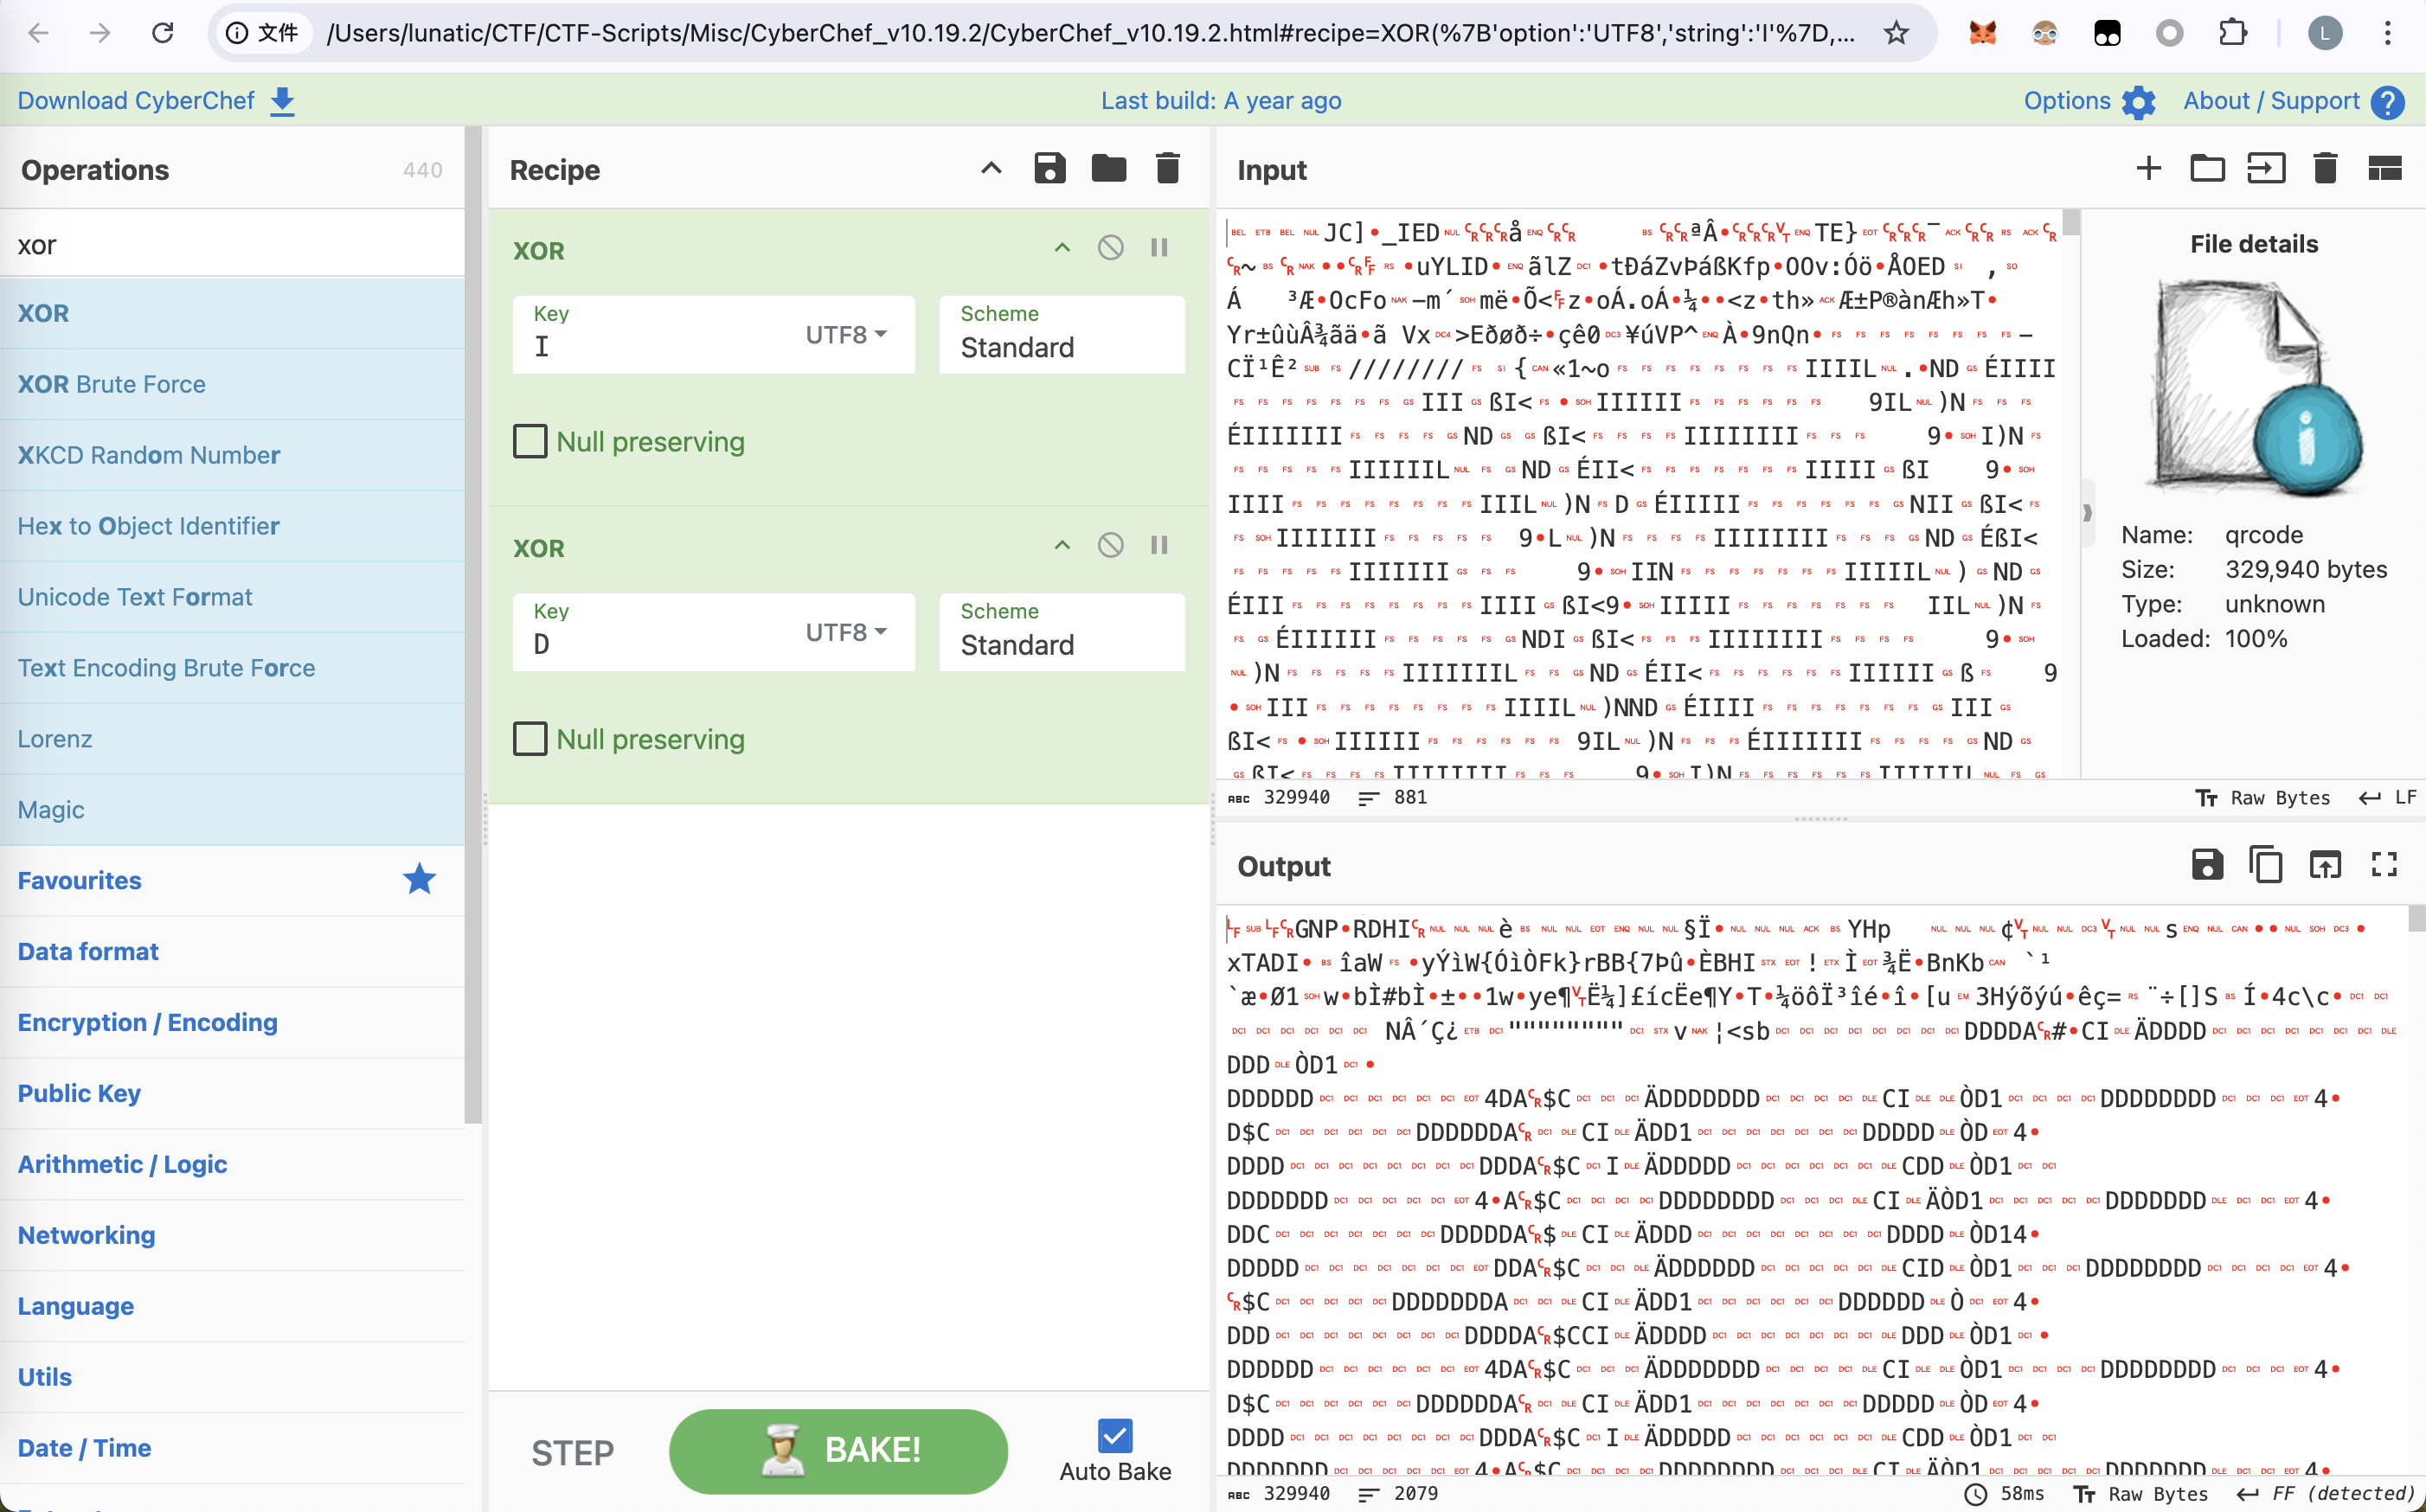Copy raw output to the clipboard

pos(2265,865)
